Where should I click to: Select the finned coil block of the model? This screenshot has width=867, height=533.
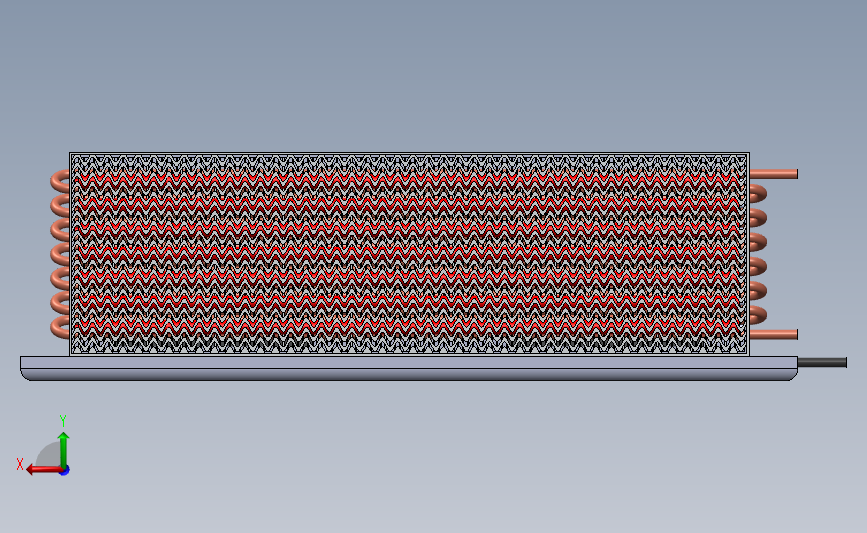409,254
